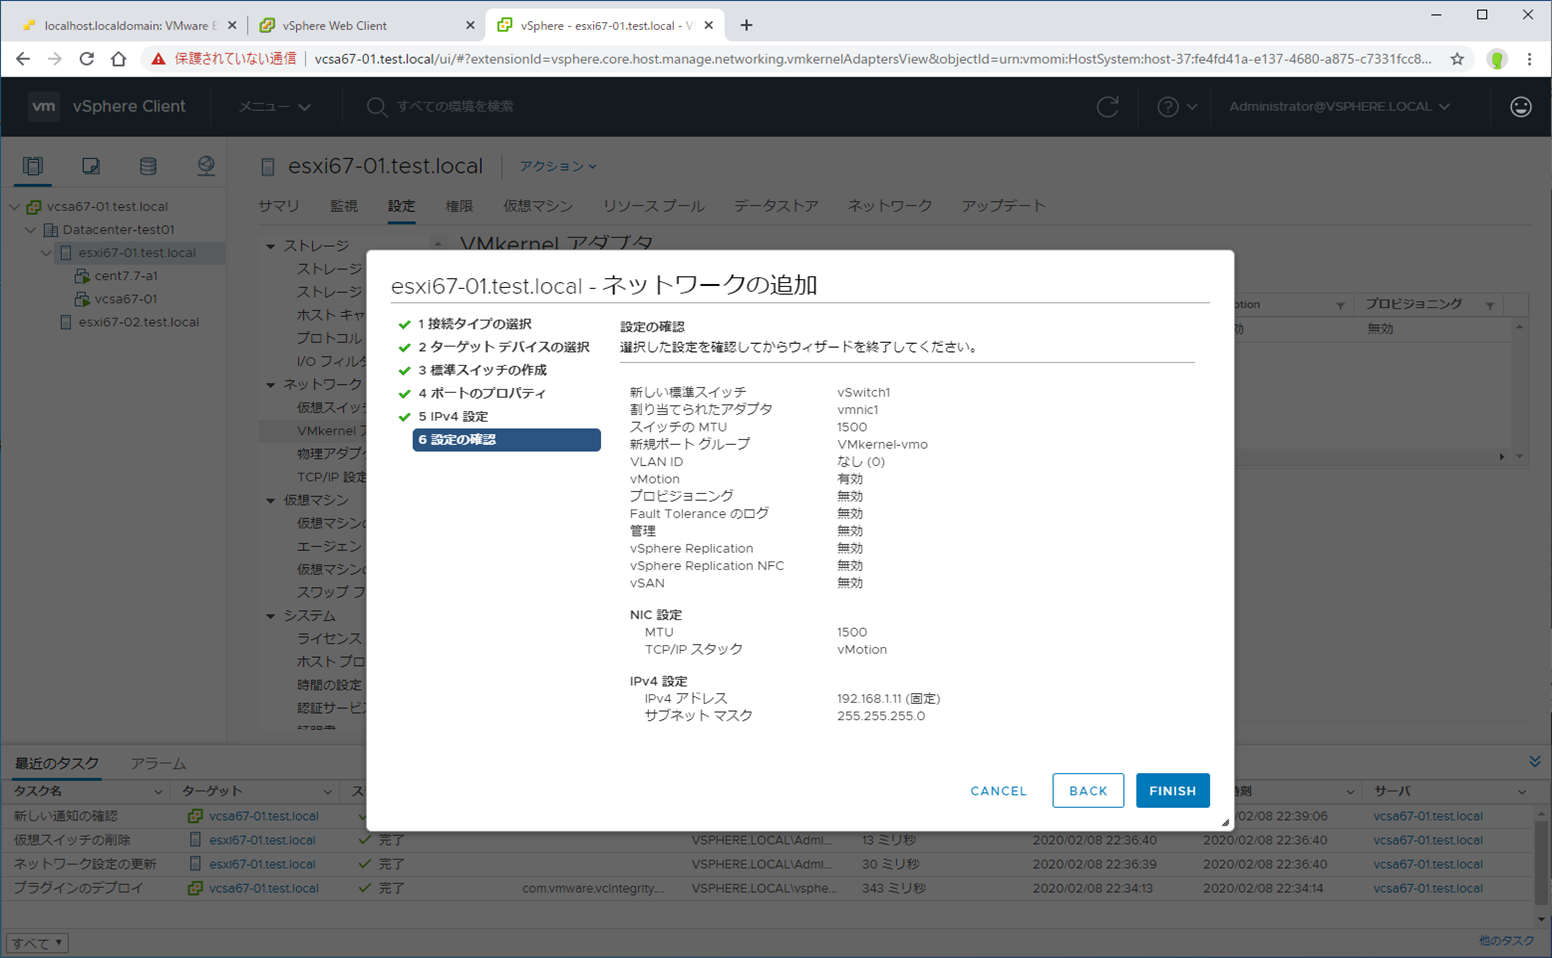This screenshot has height=958, width=1552.
Task: Click the vSphere refresh icon in header
Action: [1107, 107]
